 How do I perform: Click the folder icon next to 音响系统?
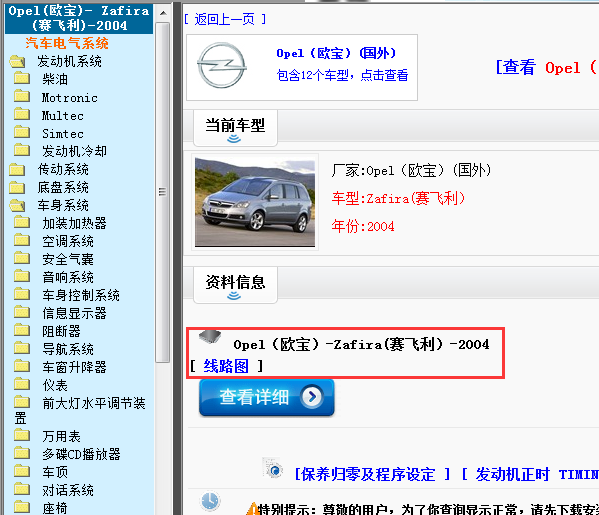coord(22,276)
